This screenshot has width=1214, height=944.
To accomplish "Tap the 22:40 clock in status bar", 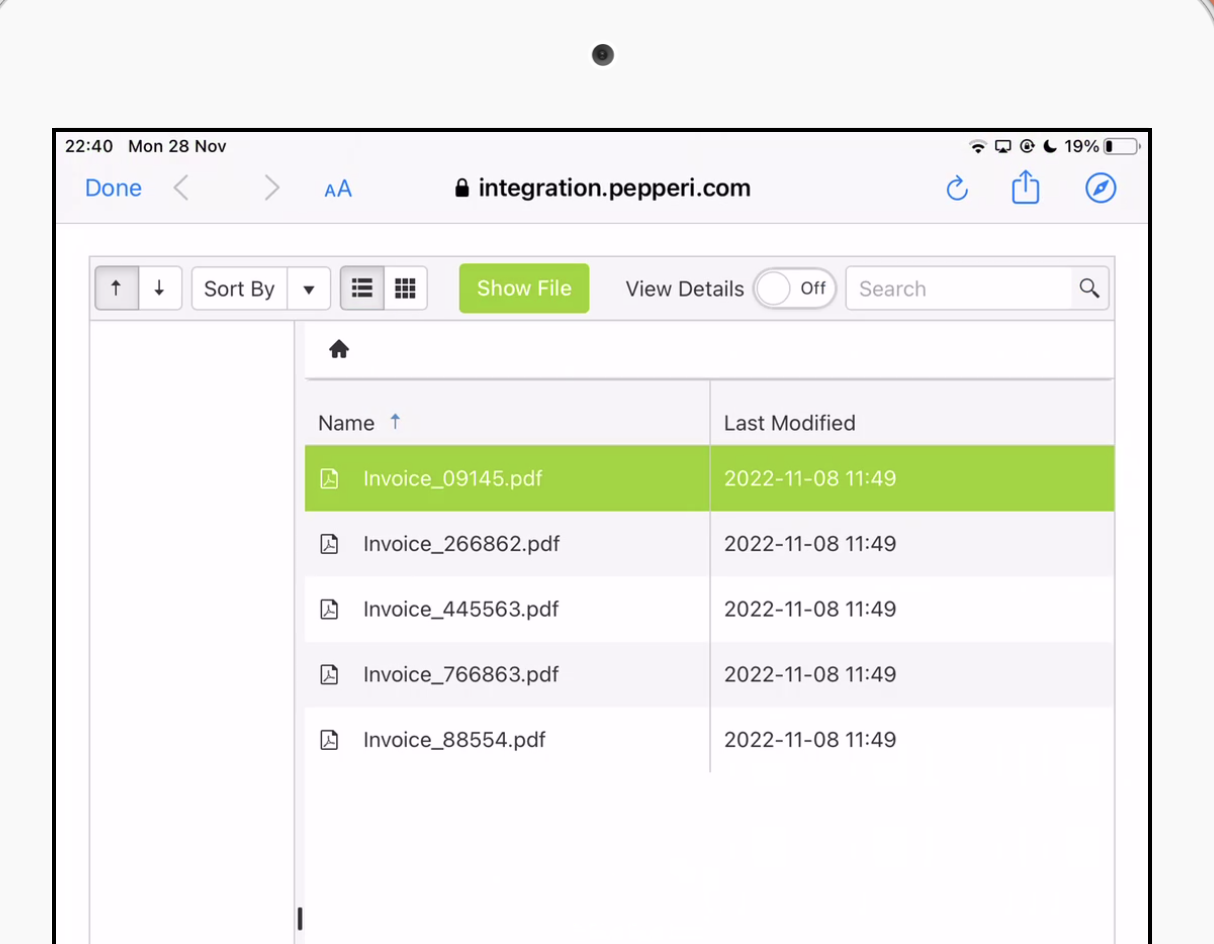I will [x=89, y=146].
